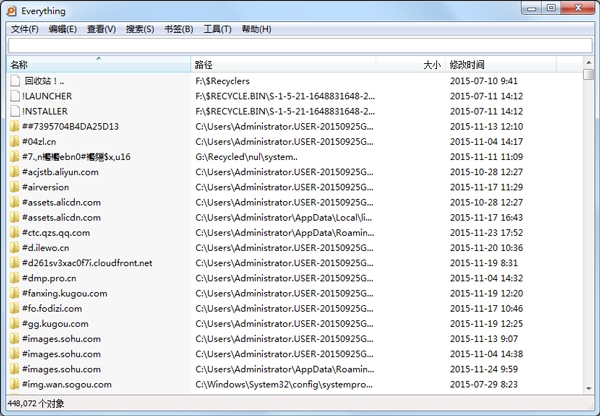Click the folder icon beside #04zl.cn
This screenshot has height=416, width=600.
tap(13, 142)
